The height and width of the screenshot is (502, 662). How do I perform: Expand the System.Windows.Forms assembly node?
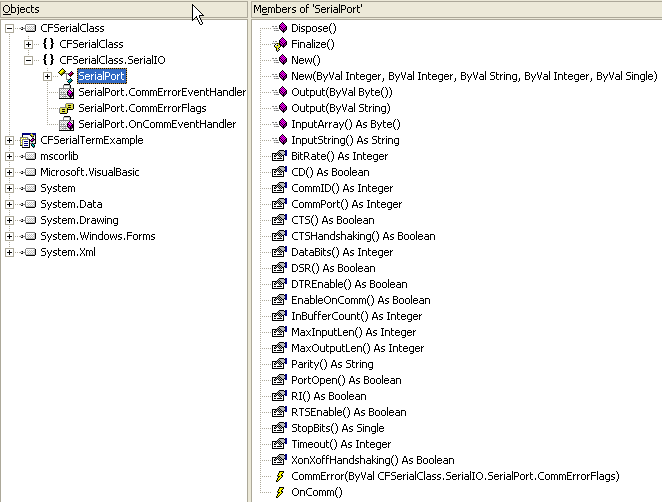point(10,237)
